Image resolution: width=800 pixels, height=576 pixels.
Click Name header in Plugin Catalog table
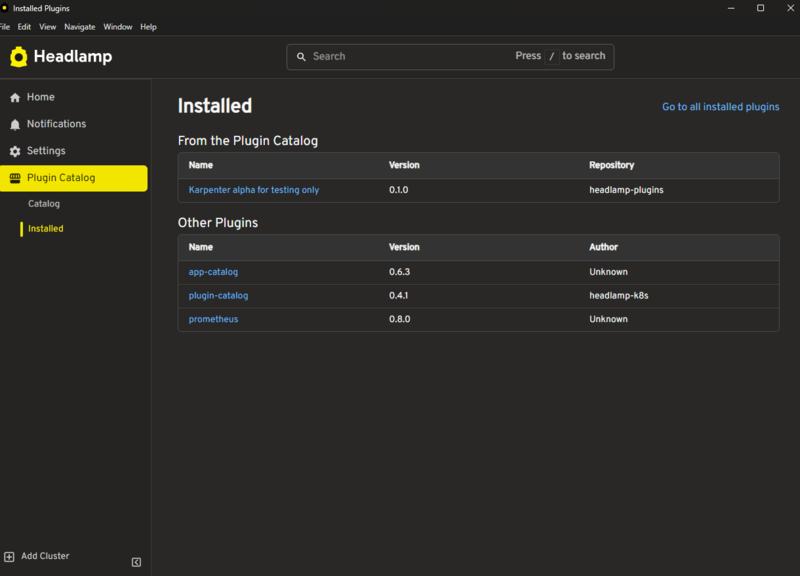point(201,165)
